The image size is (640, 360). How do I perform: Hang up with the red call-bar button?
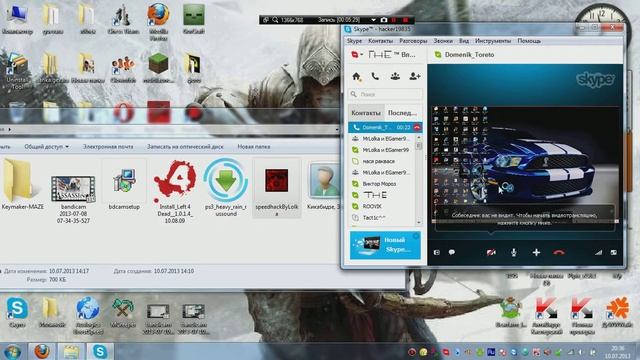559,253
